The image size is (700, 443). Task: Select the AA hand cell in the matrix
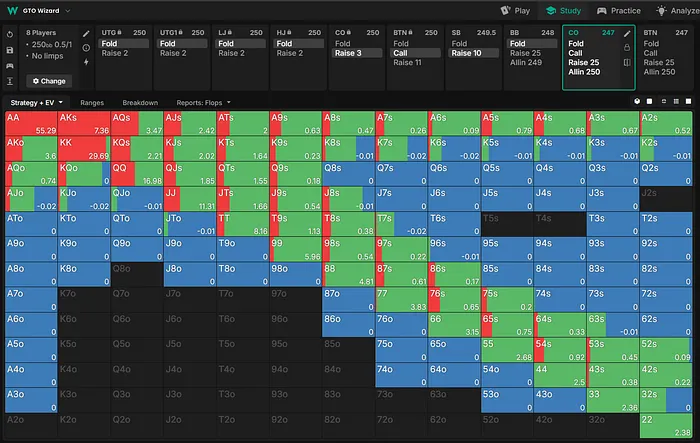(x=29, y=124)
